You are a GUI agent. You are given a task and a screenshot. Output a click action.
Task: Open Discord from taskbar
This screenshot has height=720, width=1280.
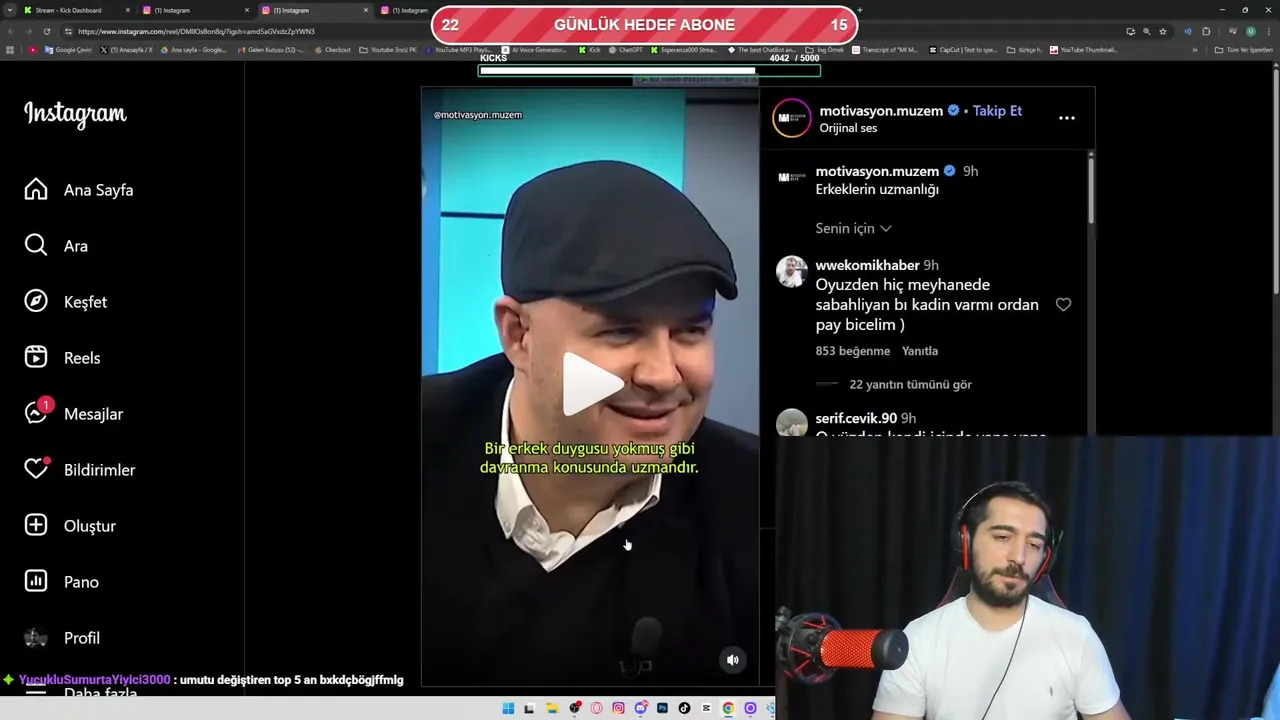point(641,708)
